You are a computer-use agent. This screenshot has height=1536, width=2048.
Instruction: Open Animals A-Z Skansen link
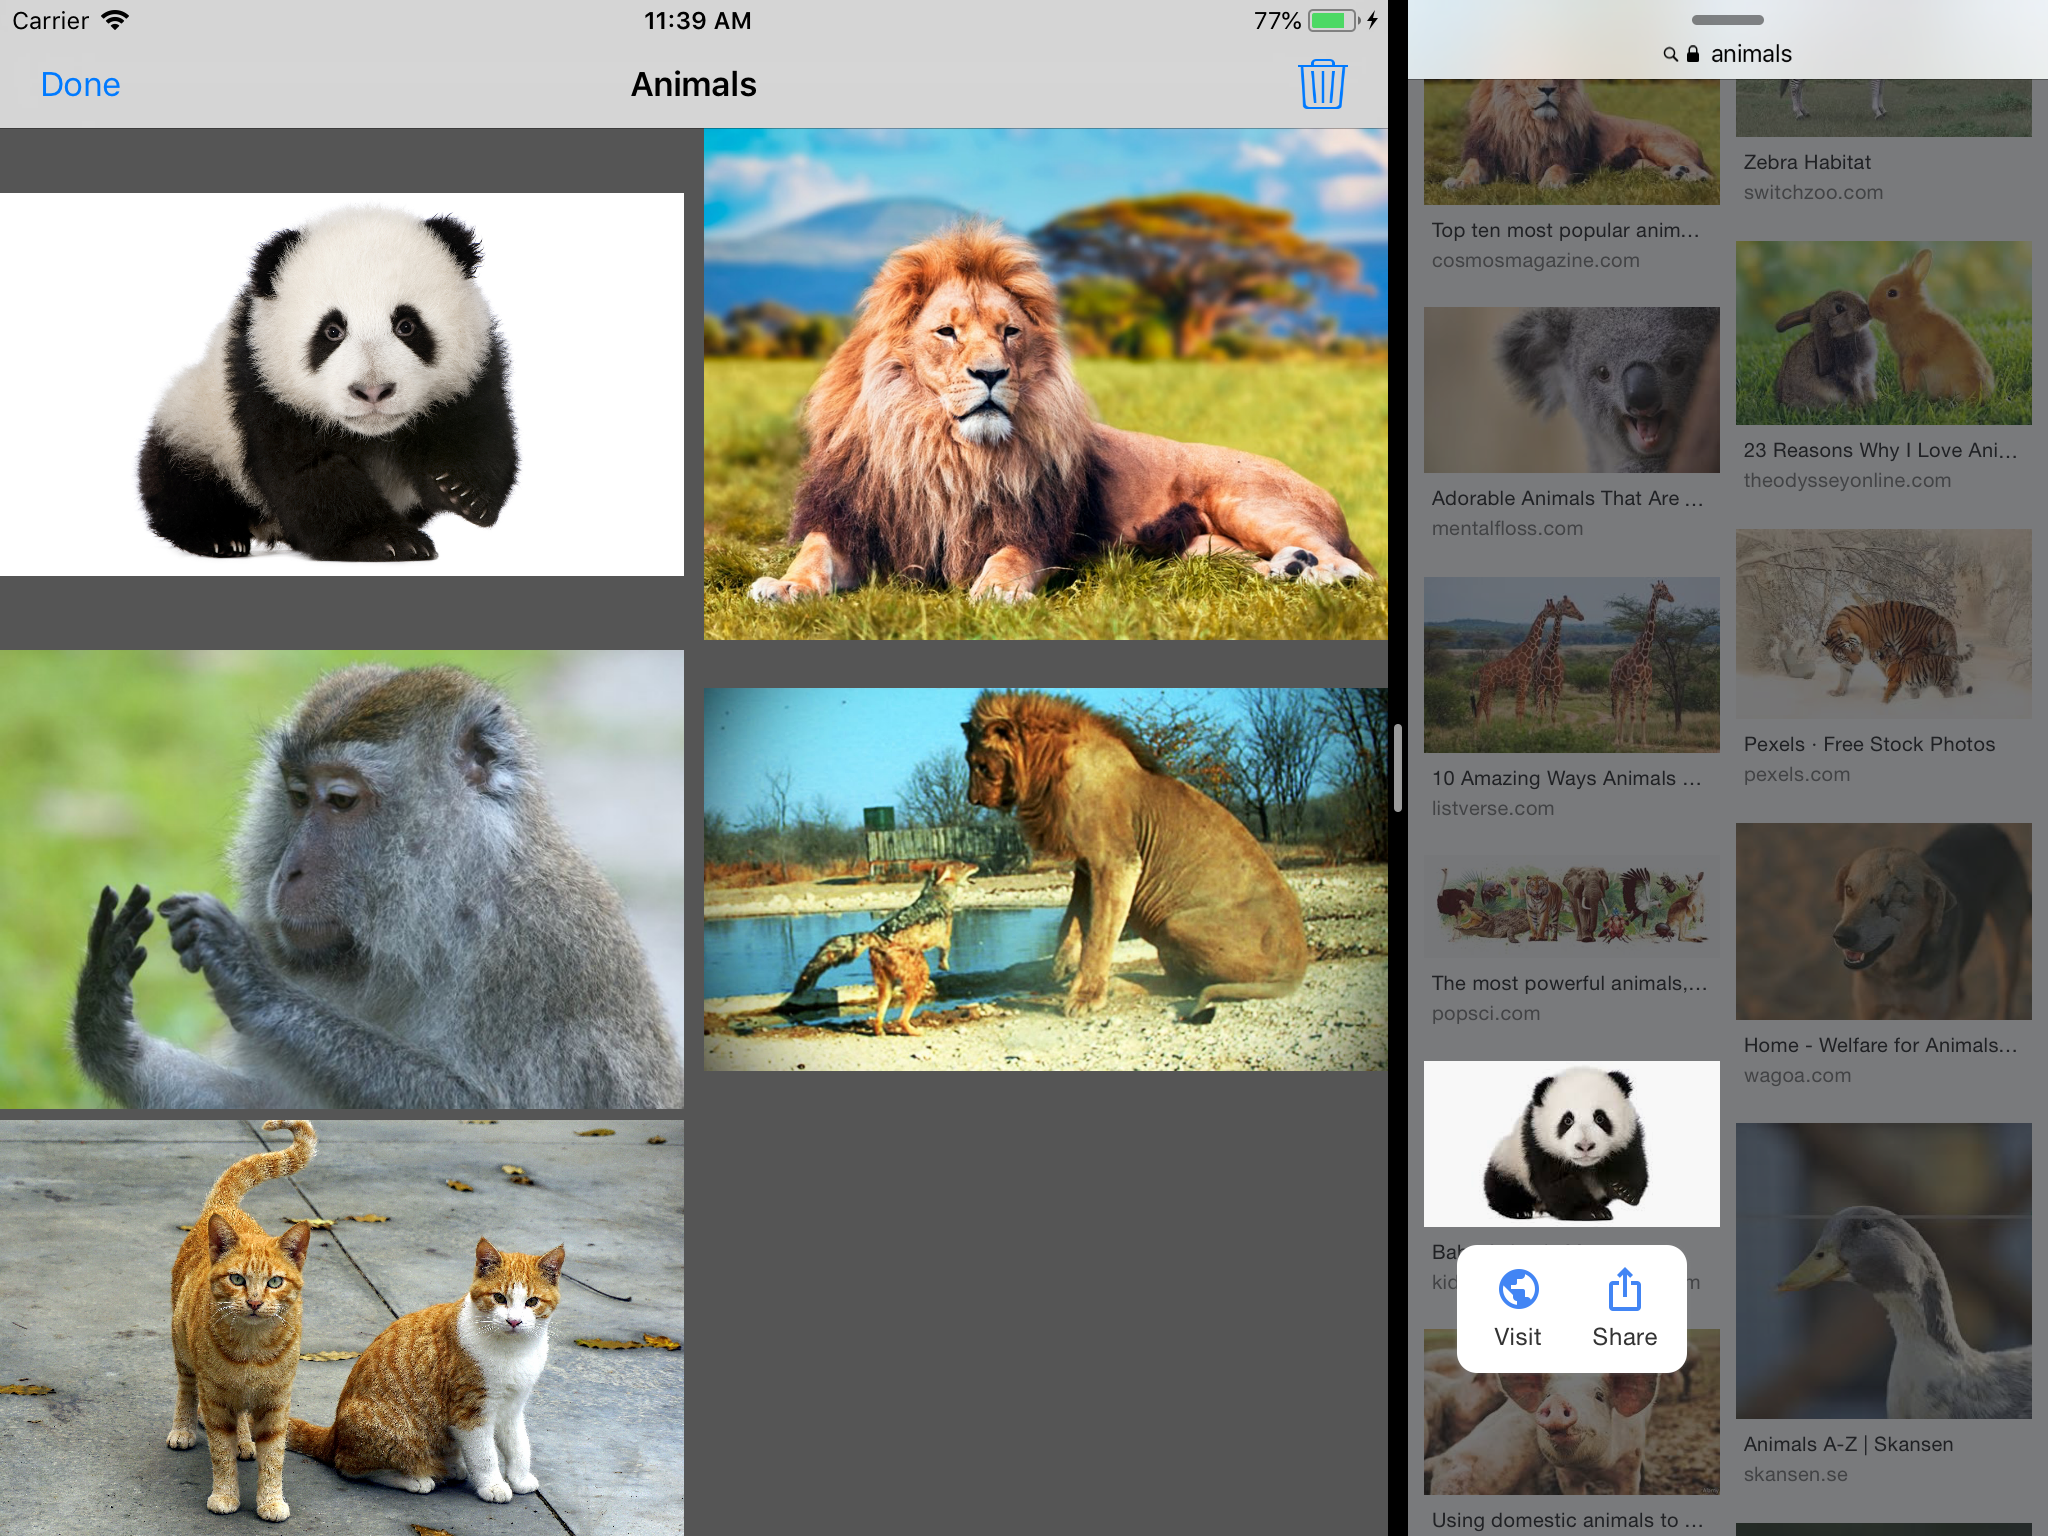[1848, 1444]
